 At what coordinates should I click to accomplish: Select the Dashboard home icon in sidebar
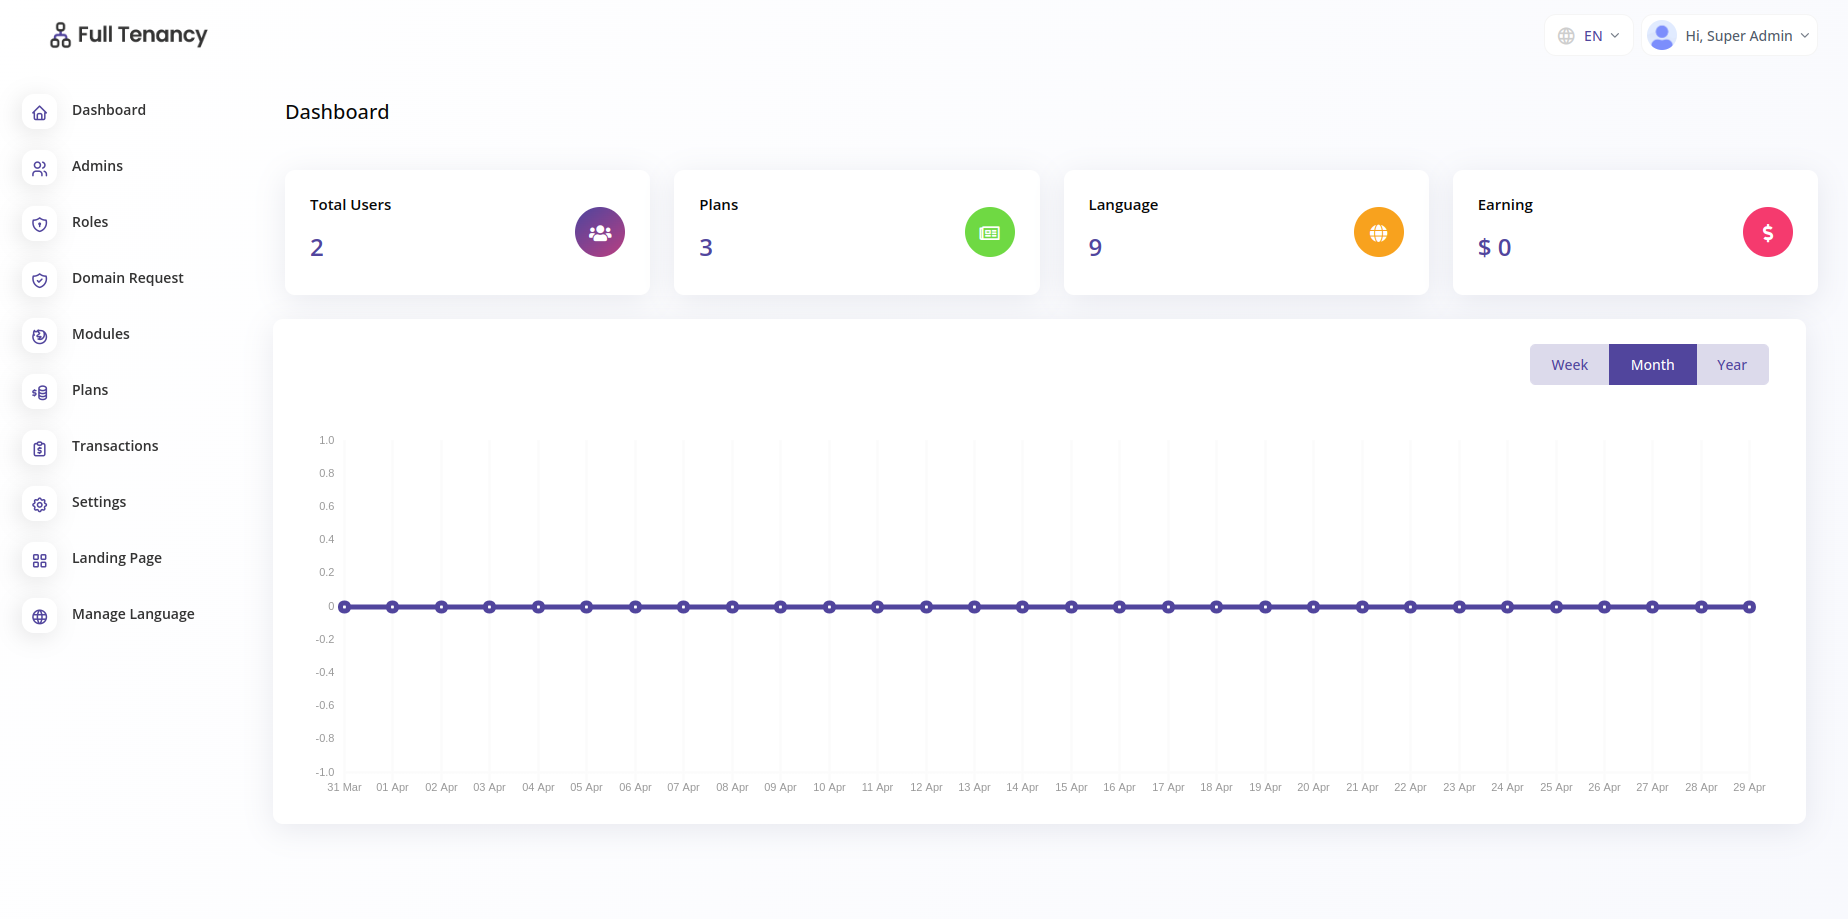coord(39,112)
